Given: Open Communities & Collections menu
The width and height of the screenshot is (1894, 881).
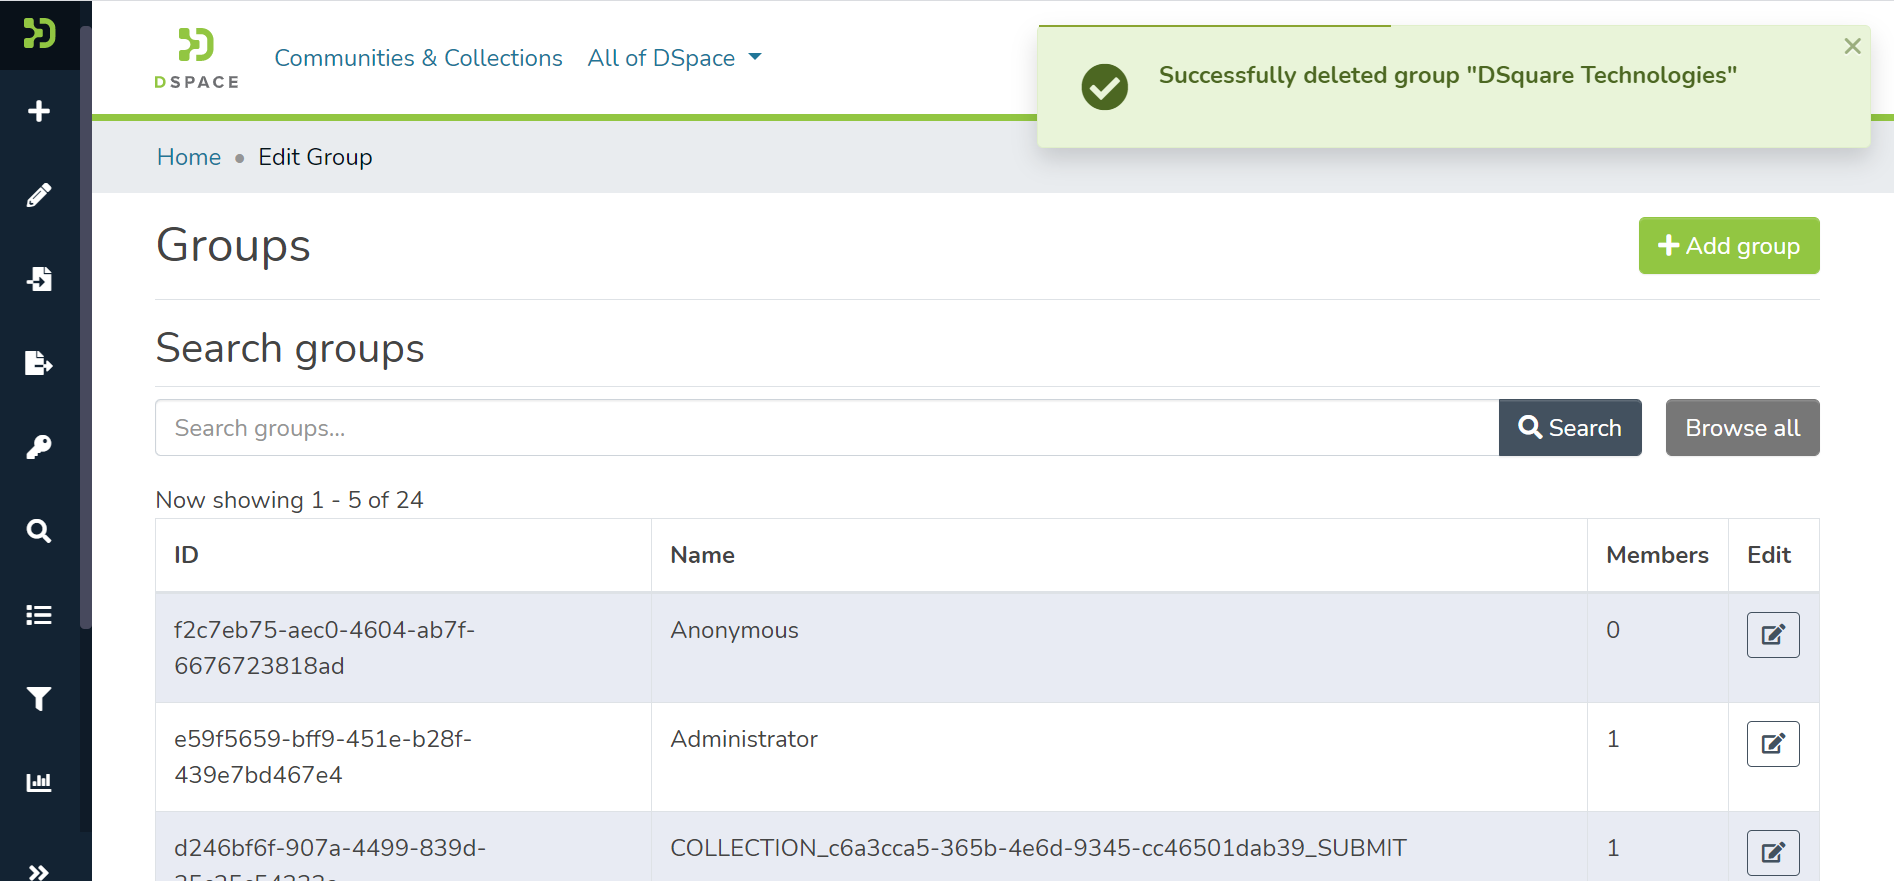Looking at the screenshot, I should click(418, 58).
